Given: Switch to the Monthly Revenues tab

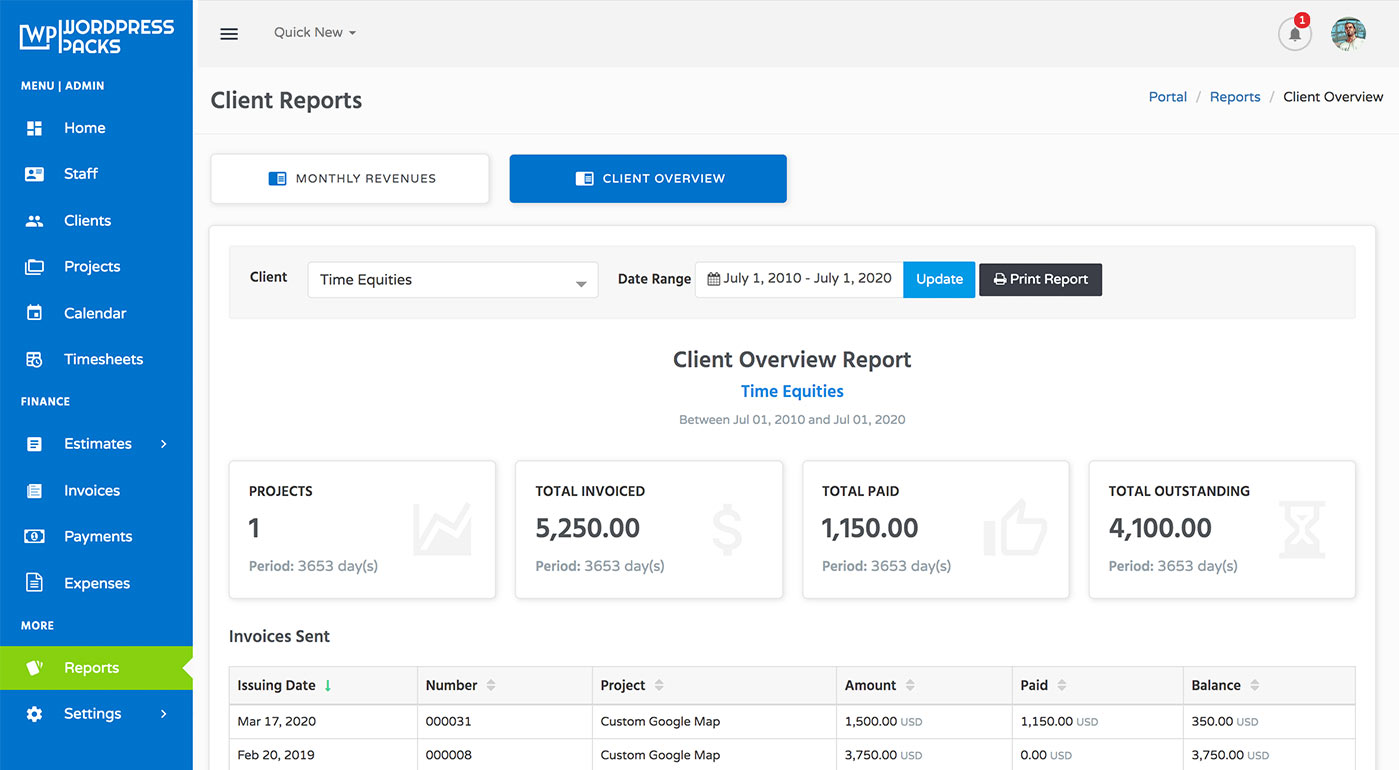Looking at the screenshot, I should (x=349, y=178).
